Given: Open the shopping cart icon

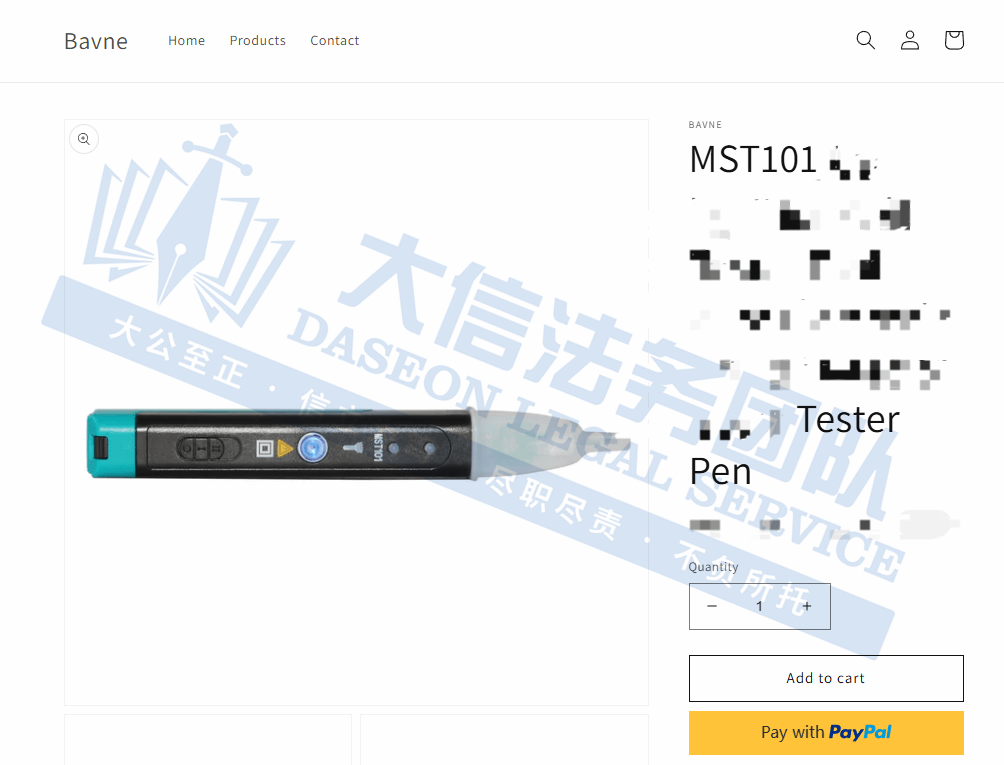Looking at the screenshot, I should (x=953, y=40).
